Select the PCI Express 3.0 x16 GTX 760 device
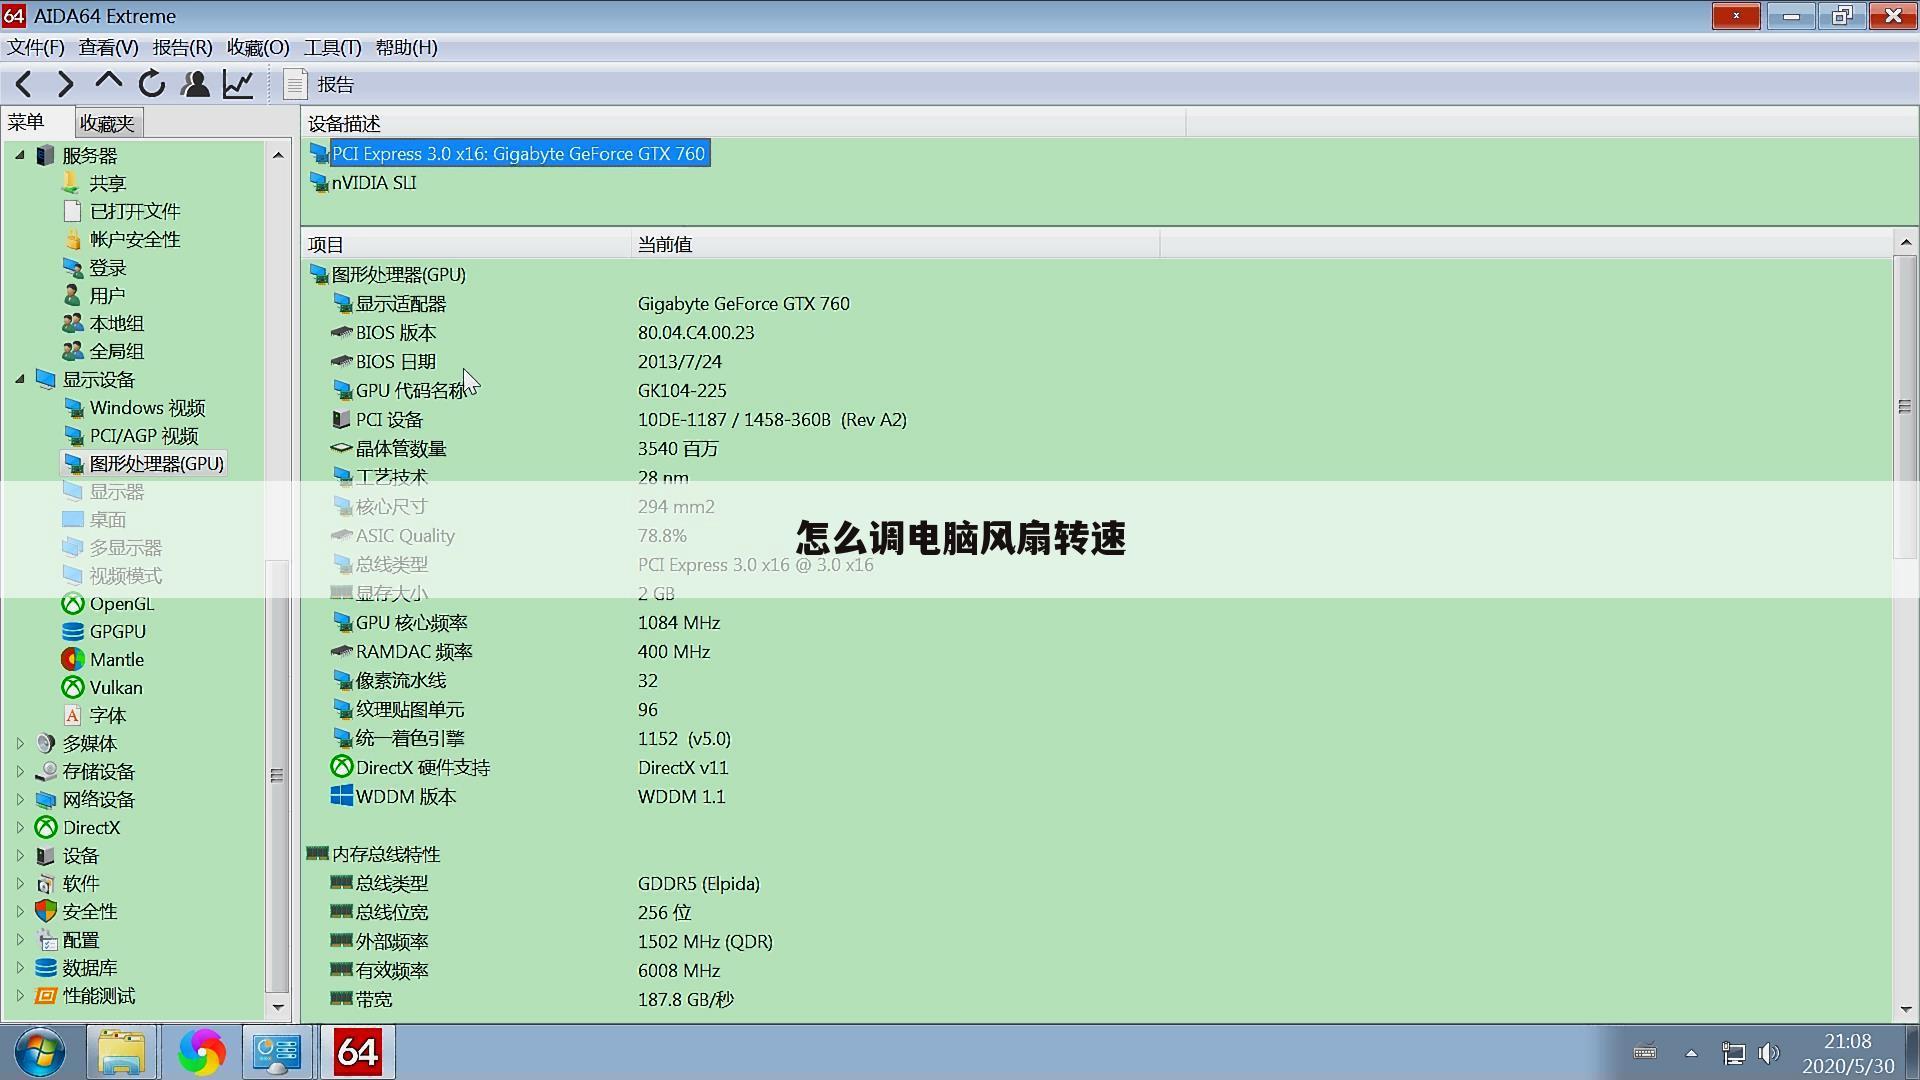Screen dimensions: 1920x1080 tap(519, 153)
